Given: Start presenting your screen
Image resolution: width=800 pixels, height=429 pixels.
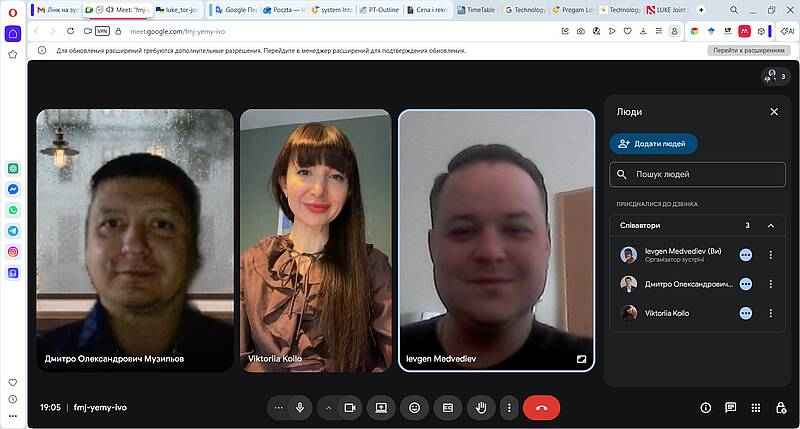Looking at the screenshot, I should tap(381, 408).
